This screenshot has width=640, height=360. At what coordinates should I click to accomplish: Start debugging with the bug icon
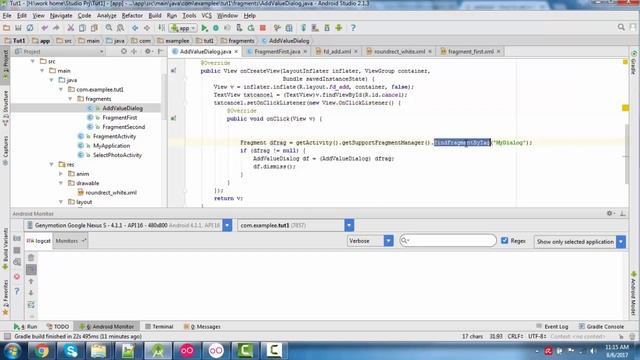[216, 28]
